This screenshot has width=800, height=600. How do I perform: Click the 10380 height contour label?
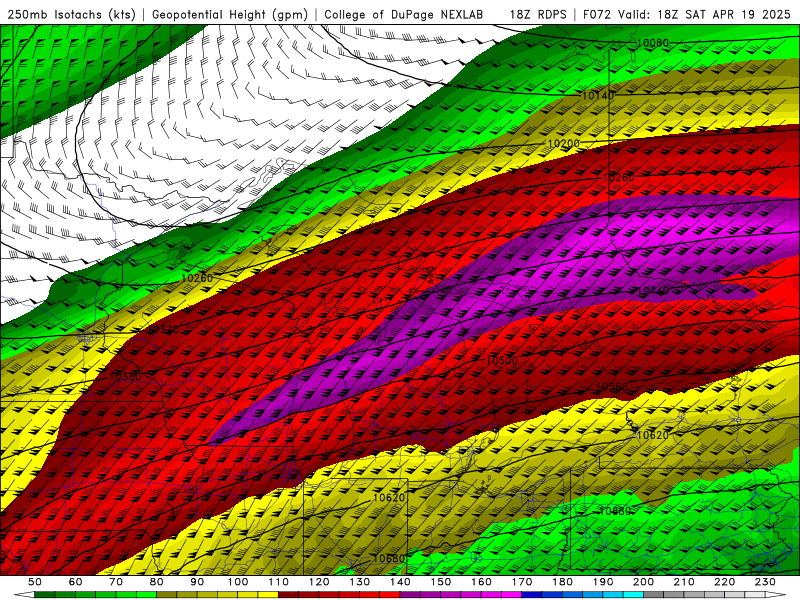(x=125, y=377)
